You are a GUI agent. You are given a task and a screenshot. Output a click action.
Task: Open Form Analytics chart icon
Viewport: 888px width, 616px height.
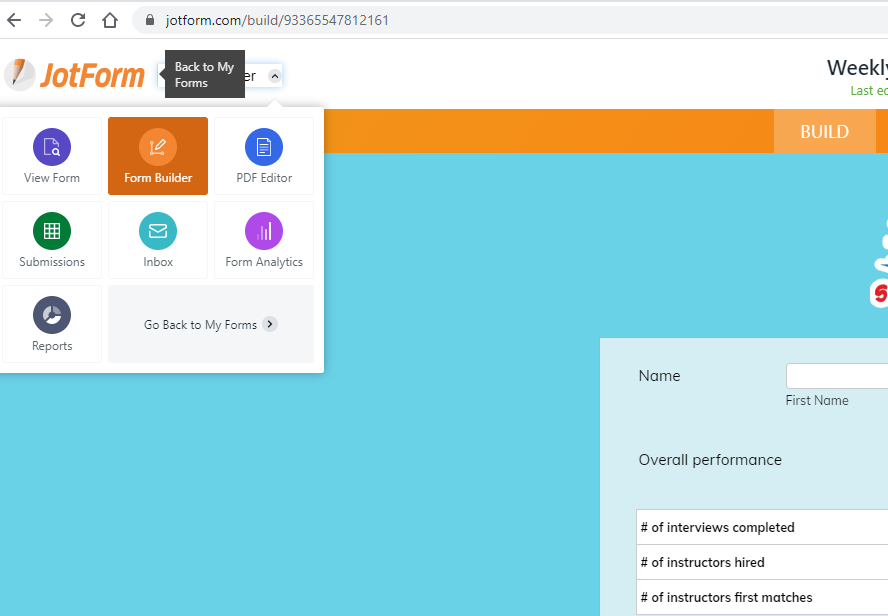[264, 232]
